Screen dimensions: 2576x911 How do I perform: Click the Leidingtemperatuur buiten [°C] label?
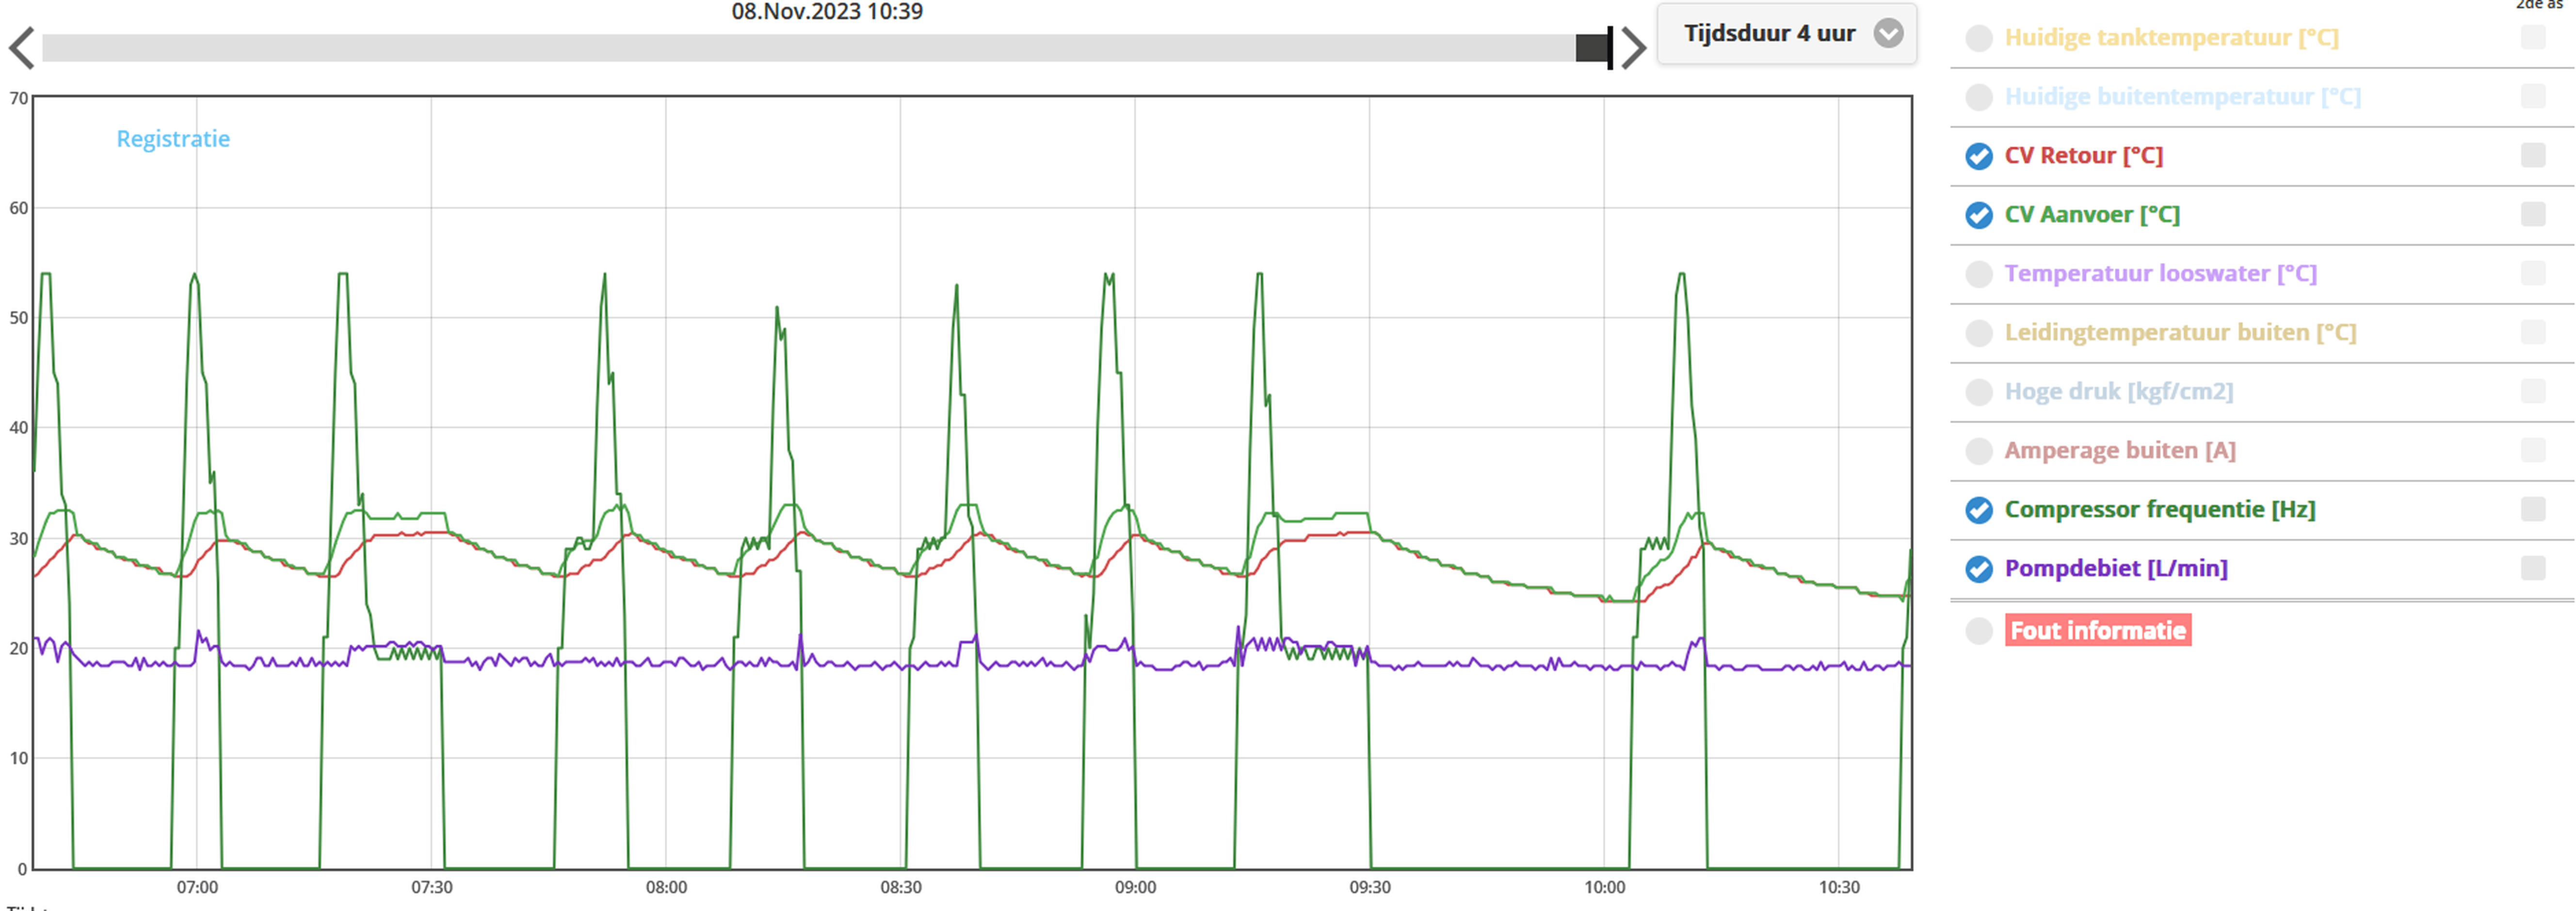2180,333
